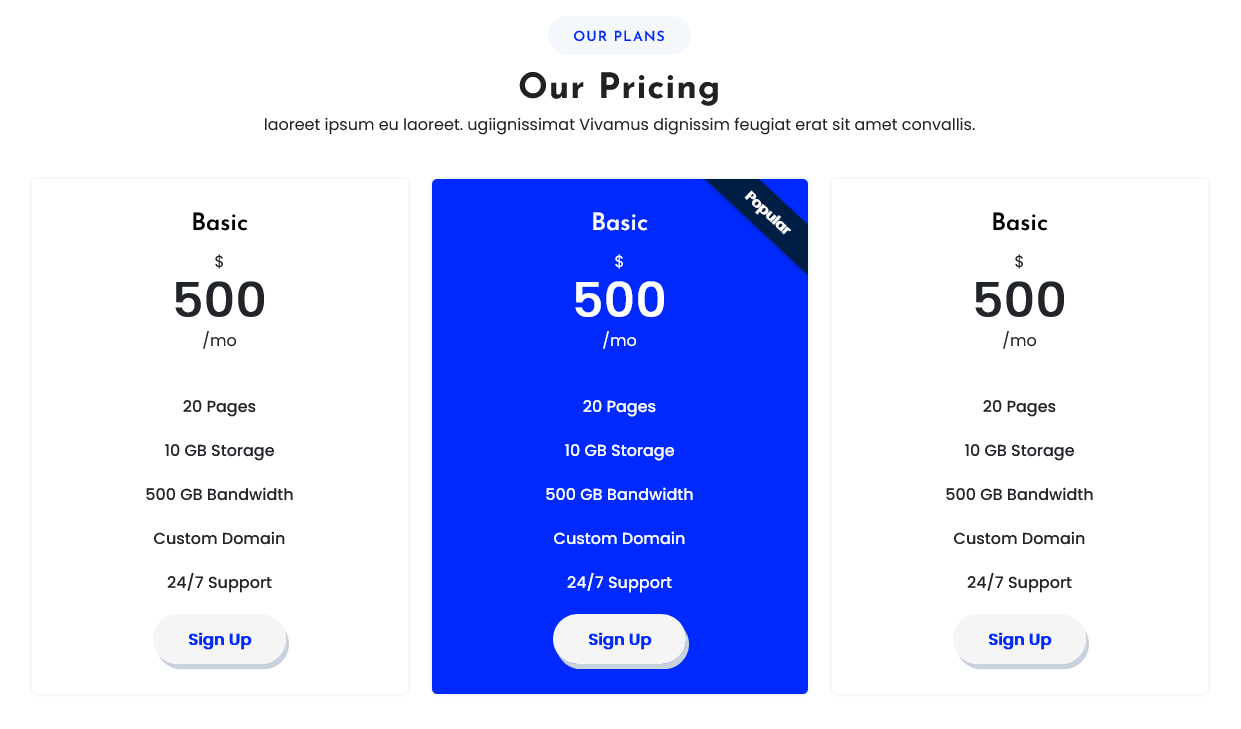The height and width of the screenshot is (729, 1241).
Task: Click 500 GB Bandwidth on the right card
Action: tap(1019, 495)
